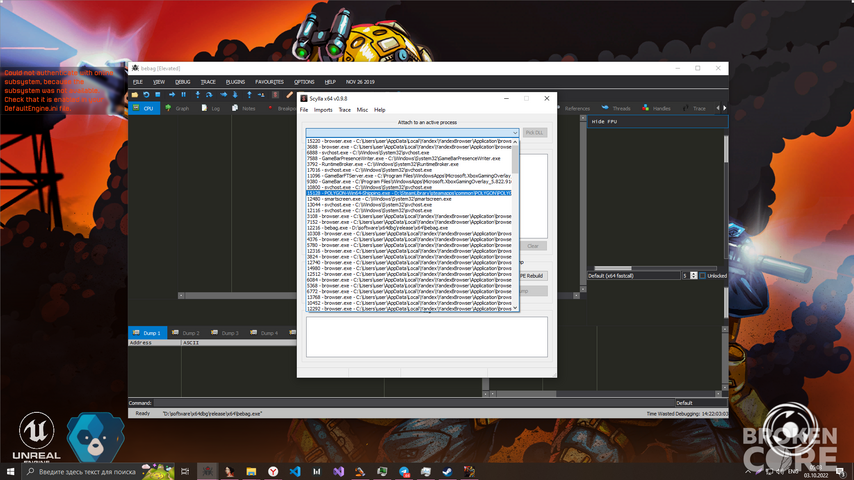Viewport: 854px width, 480px height.
Task: Click the Scylla log text area
Action: point(427,337)
